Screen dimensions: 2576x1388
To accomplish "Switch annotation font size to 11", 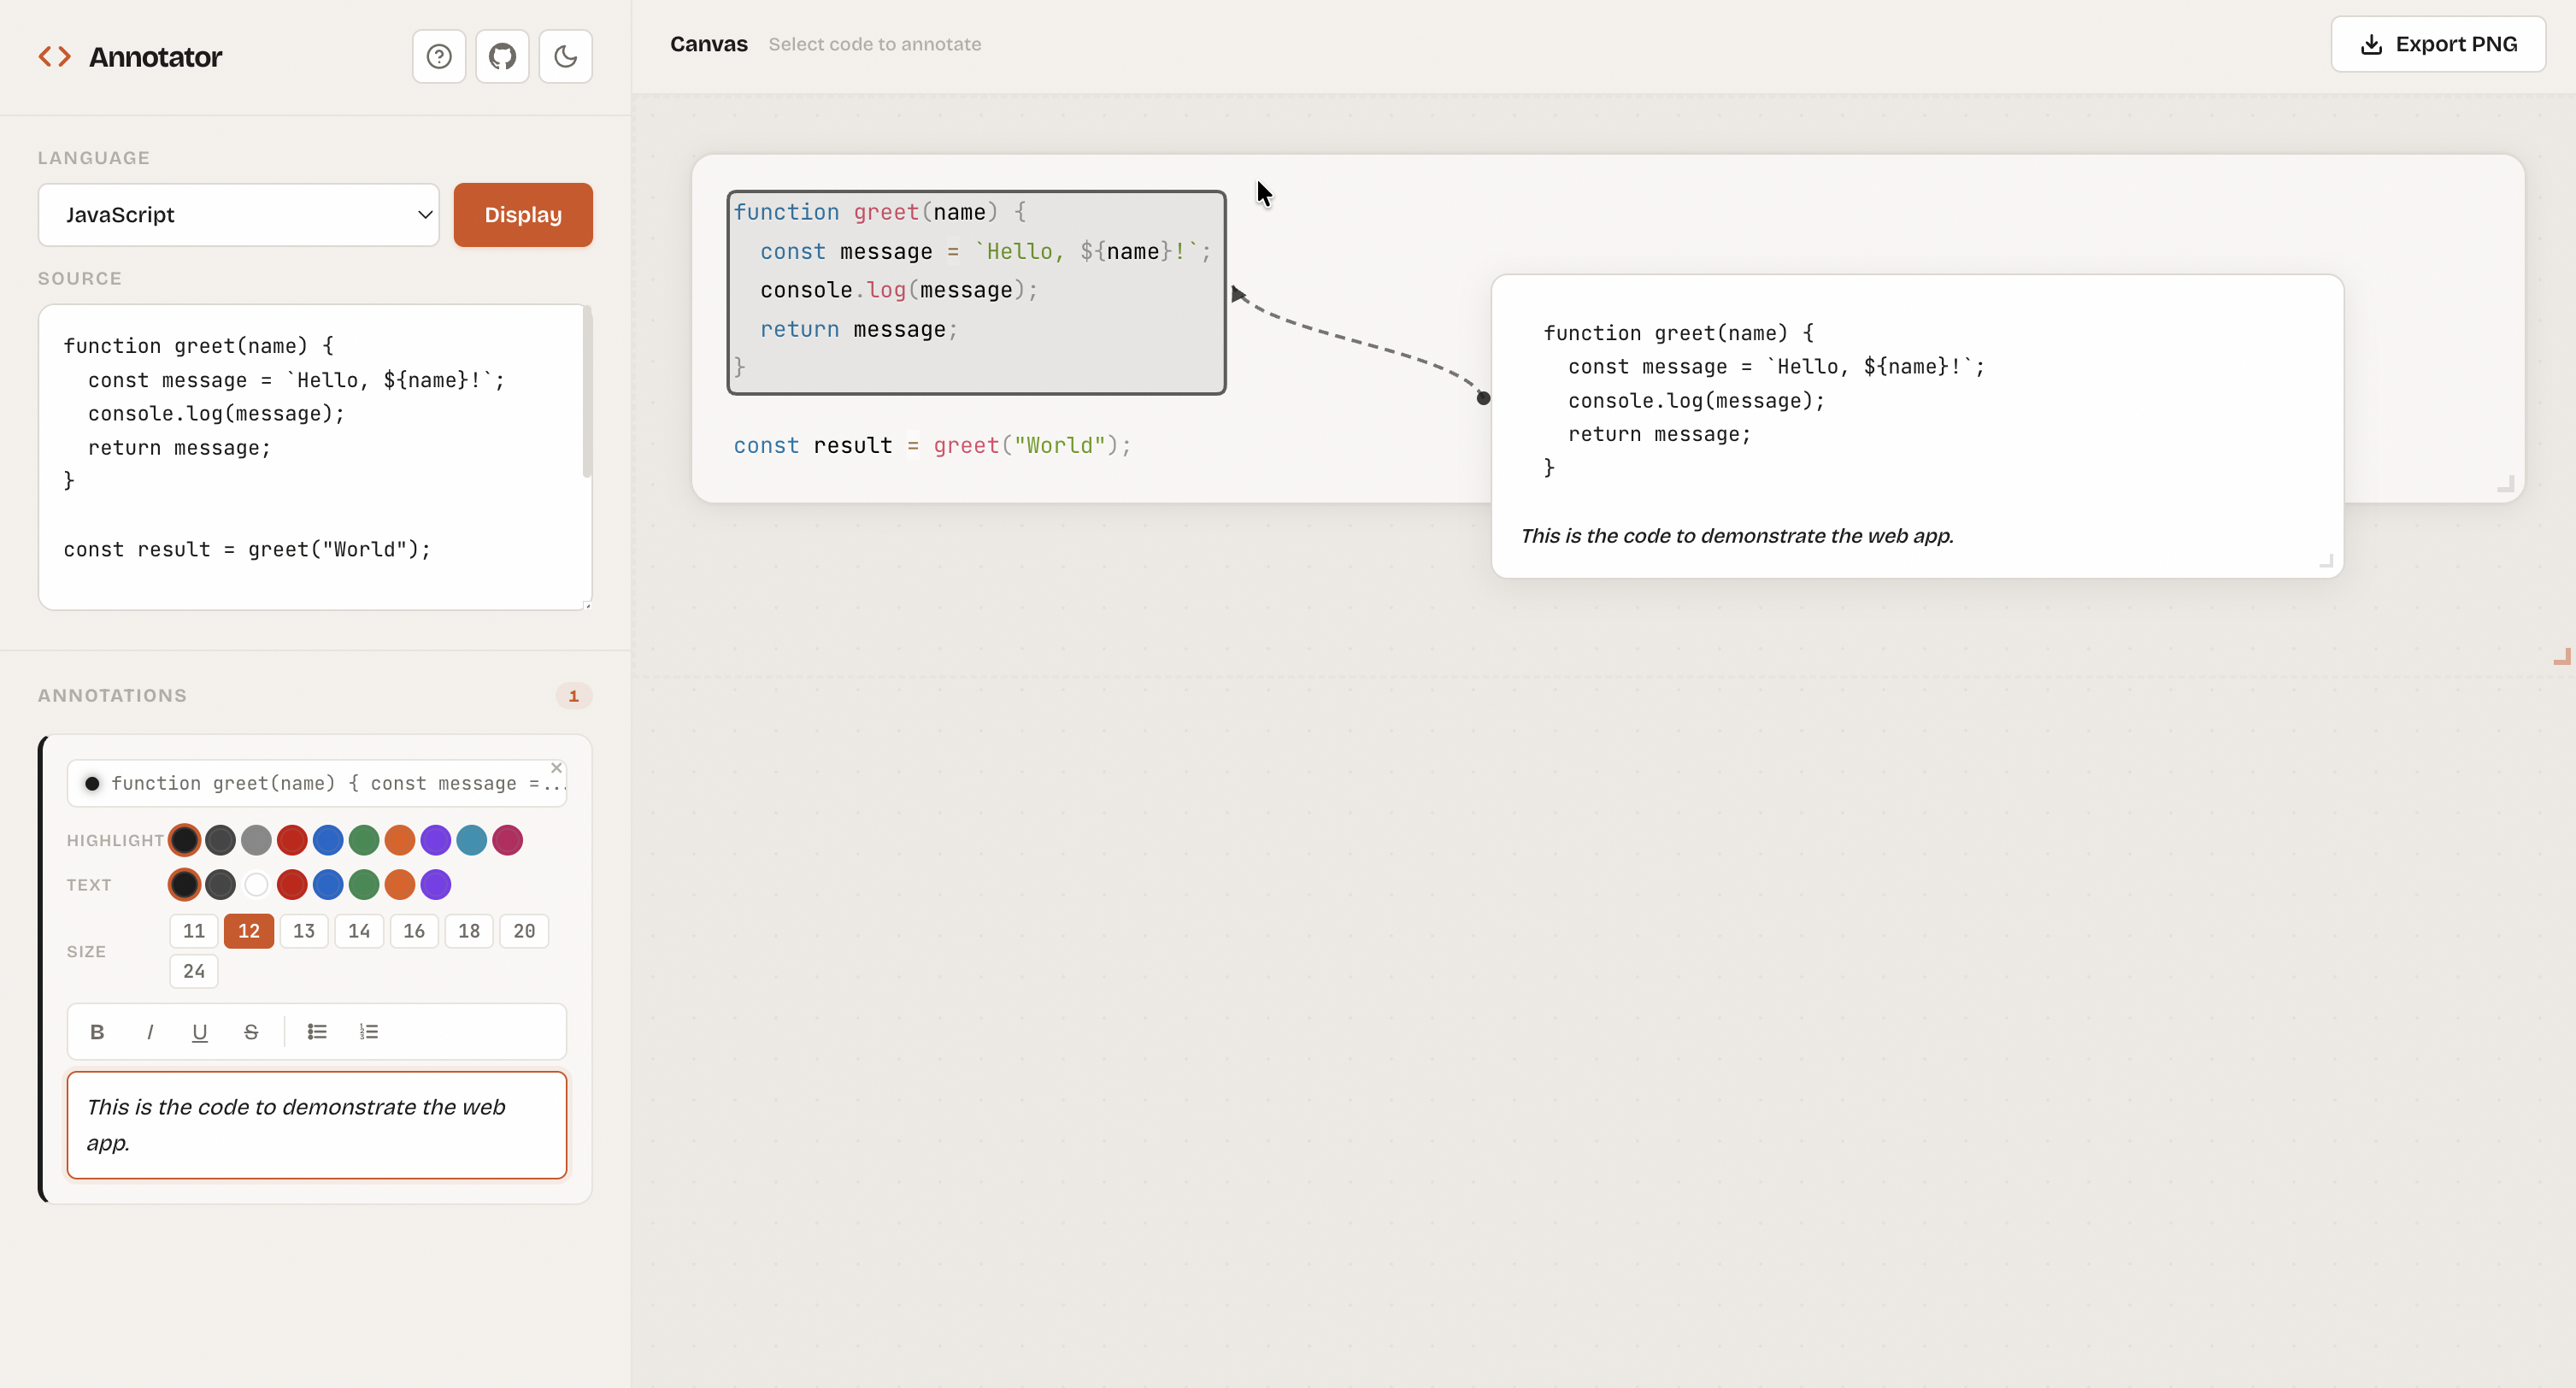I will tap(193, 930).
